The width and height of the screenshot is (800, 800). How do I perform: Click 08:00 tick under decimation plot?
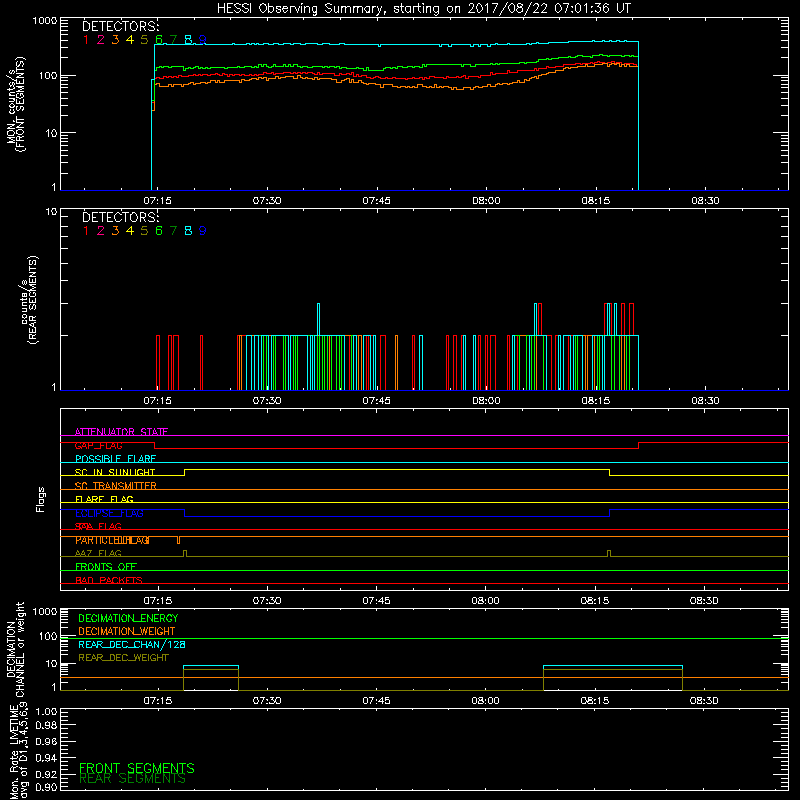[x=485, y=701]
